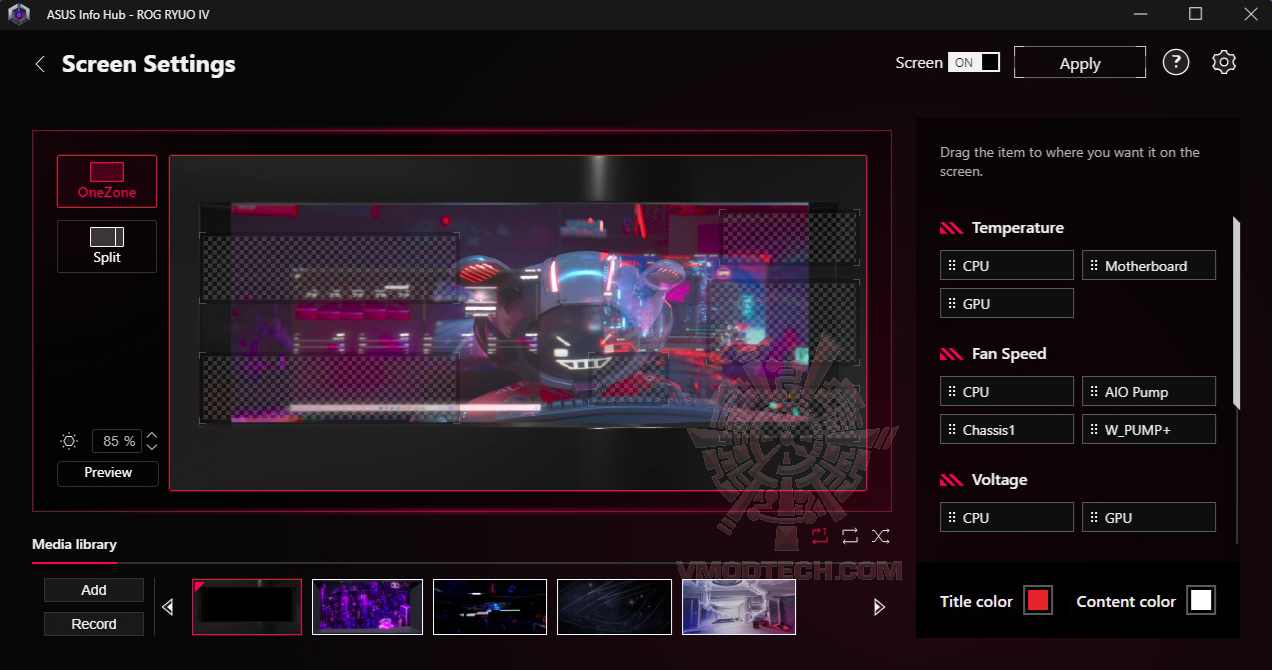
Task: Open the red Title color swatch
Action: (1038, 600)
